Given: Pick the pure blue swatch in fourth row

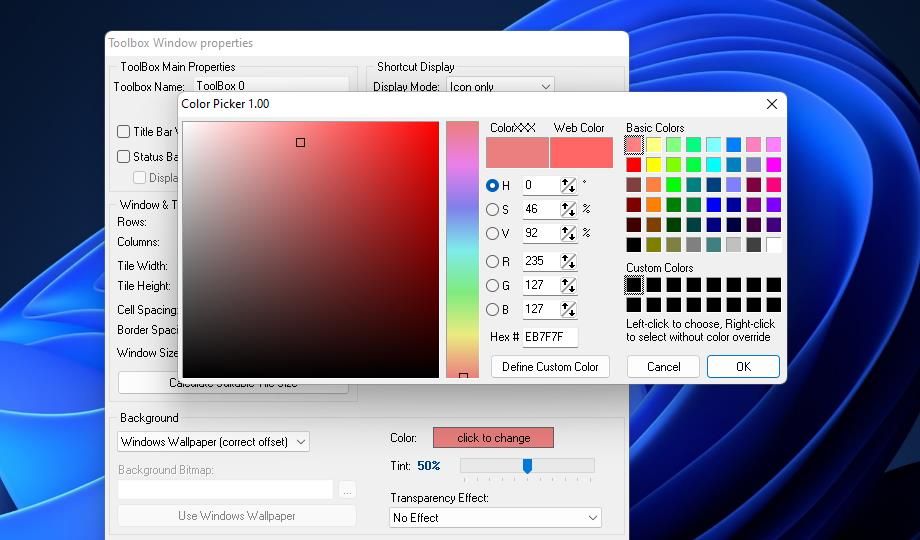Looking at the screenshot, I should (x=713, y=205).
